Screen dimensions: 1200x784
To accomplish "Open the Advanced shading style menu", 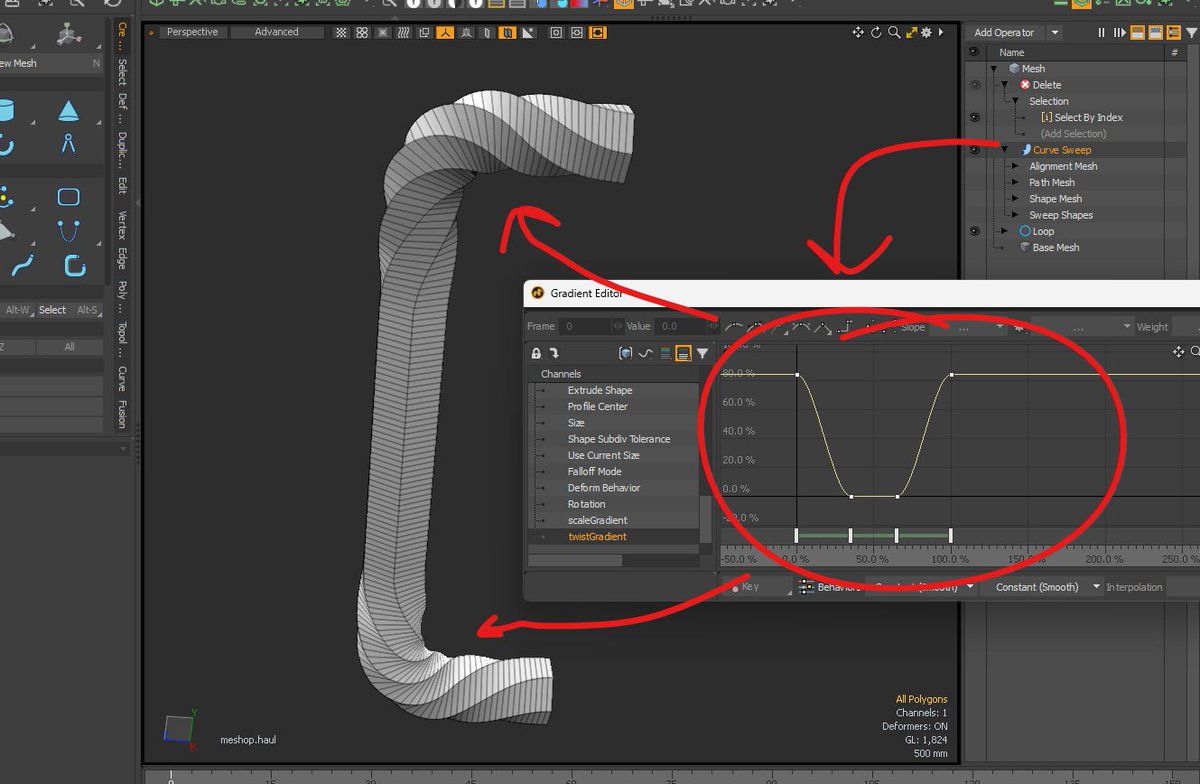I will (277, 32).
